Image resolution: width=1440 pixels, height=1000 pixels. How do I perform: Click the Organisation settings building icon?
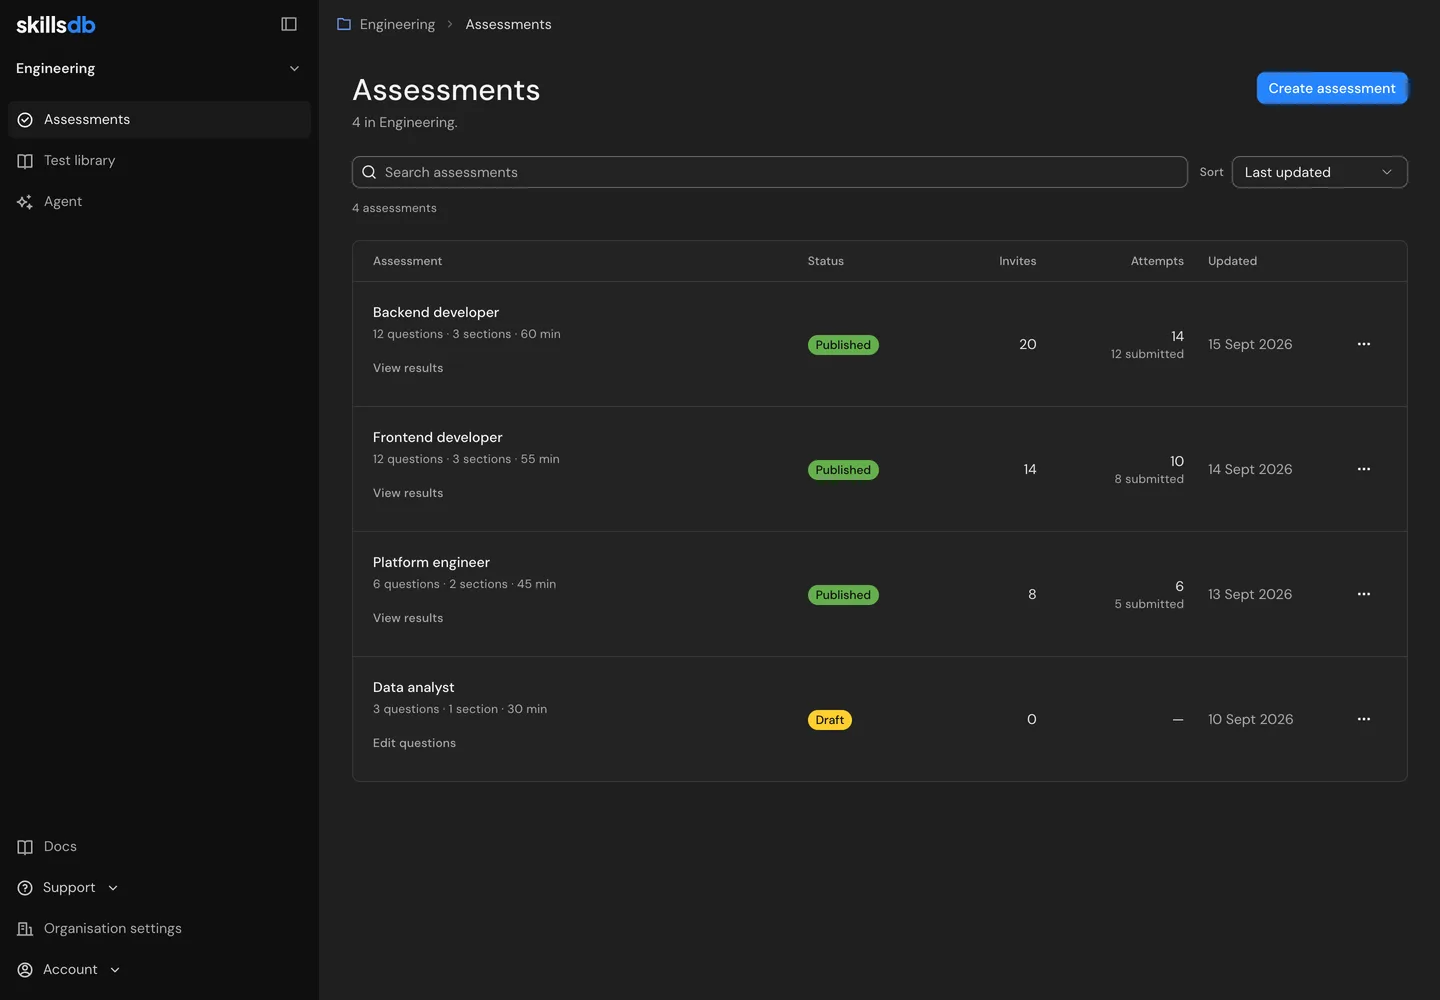tap(25, 929)
